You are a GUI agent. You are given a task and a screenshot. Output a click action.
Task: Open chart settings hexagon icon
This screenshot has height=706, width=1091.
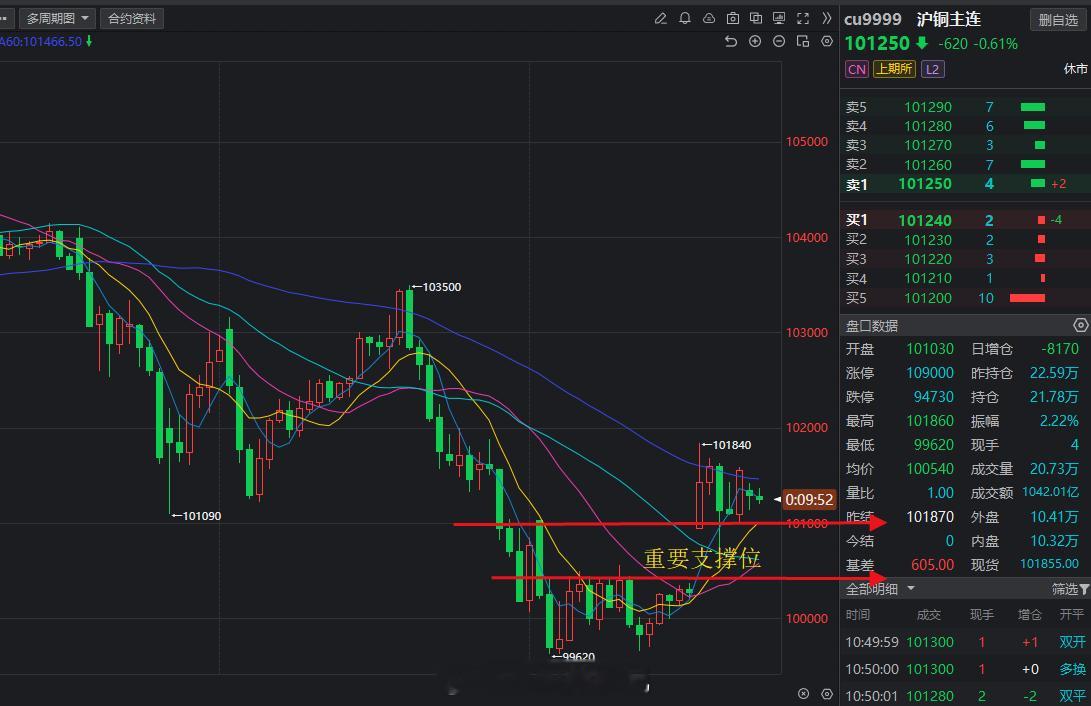pos(827,42)
